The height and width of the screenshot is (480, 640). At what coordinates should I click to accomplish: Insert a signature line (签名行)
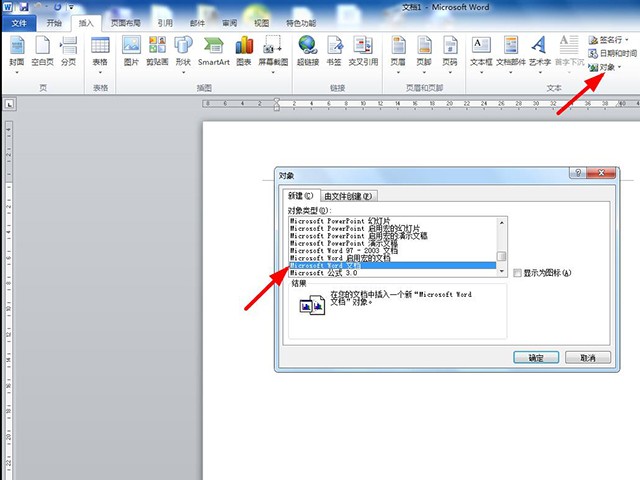click(x=608, y=40)
